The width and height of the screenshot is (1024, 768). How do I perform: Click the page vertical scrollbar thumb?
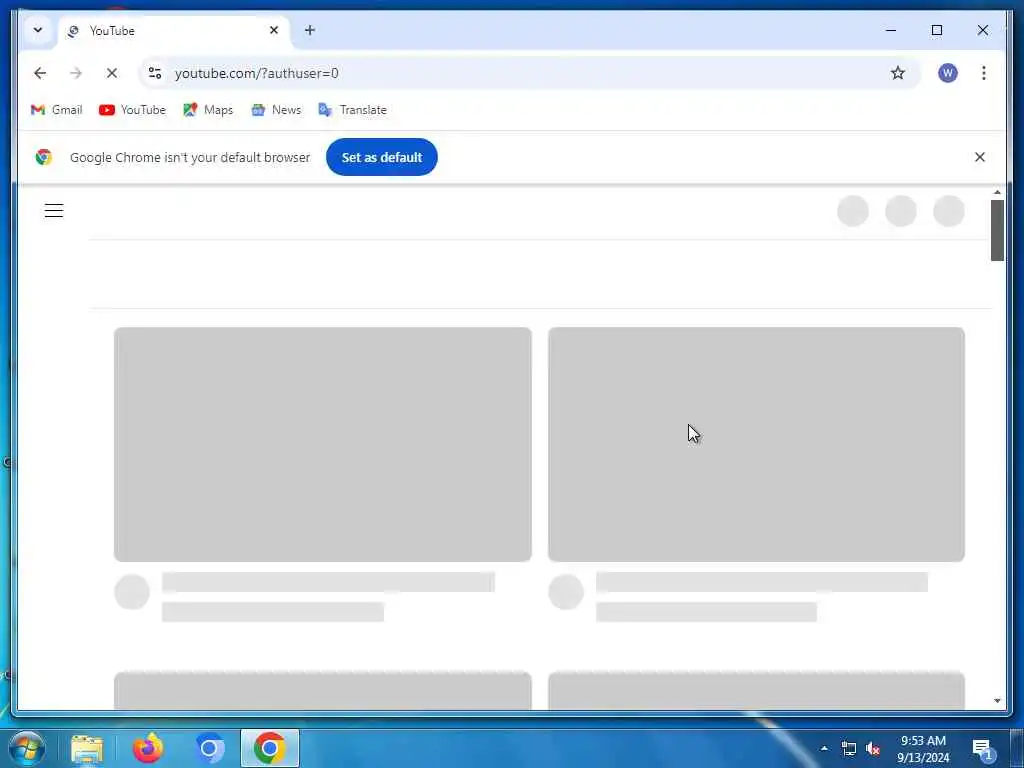(997, 230)
